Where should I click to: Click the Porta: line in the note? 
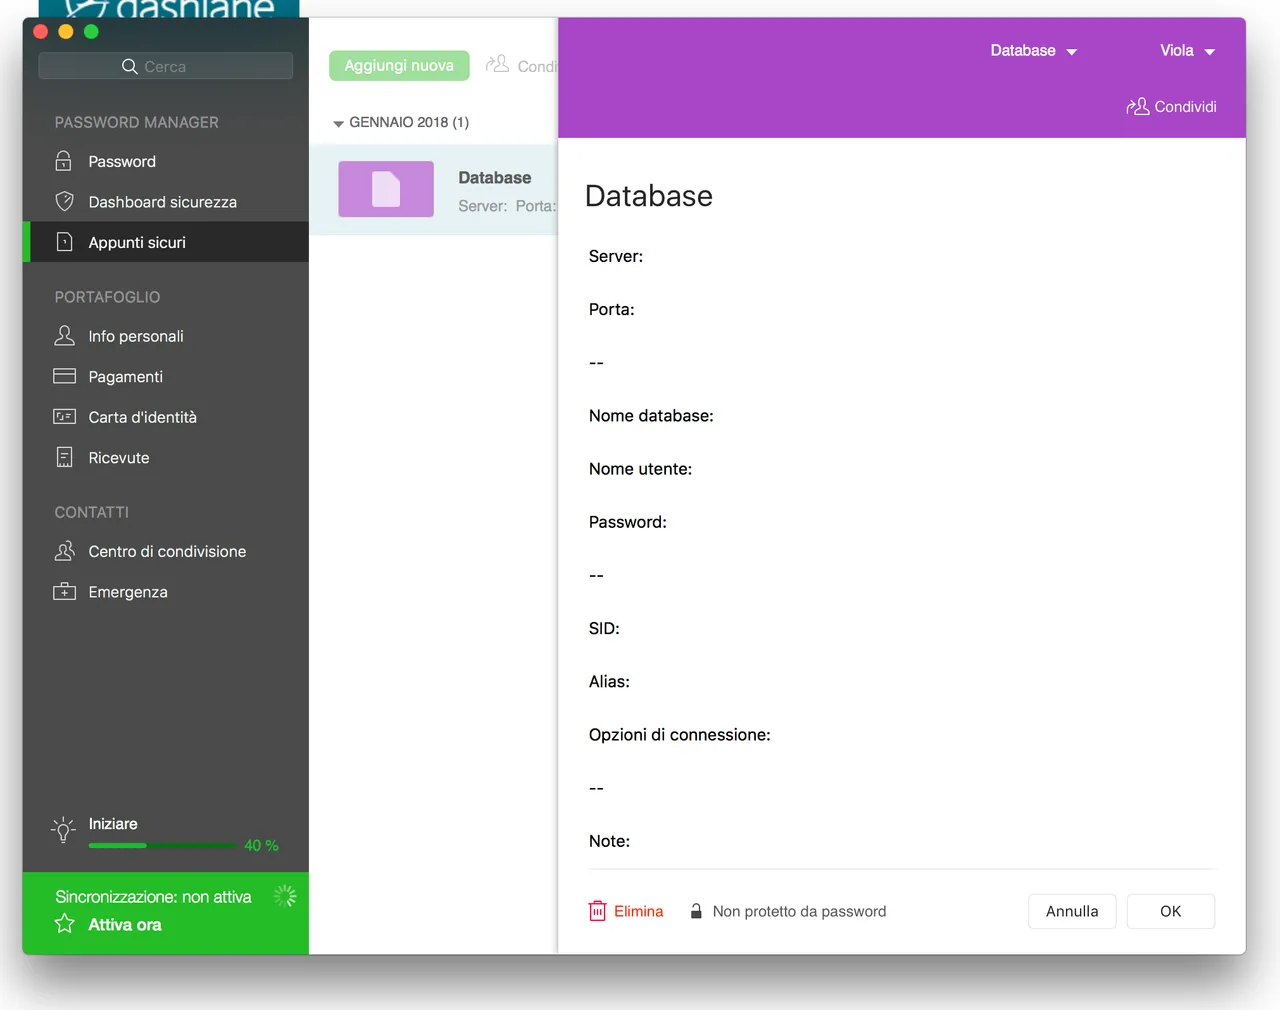pyautogui.click(x=612, y=309)
